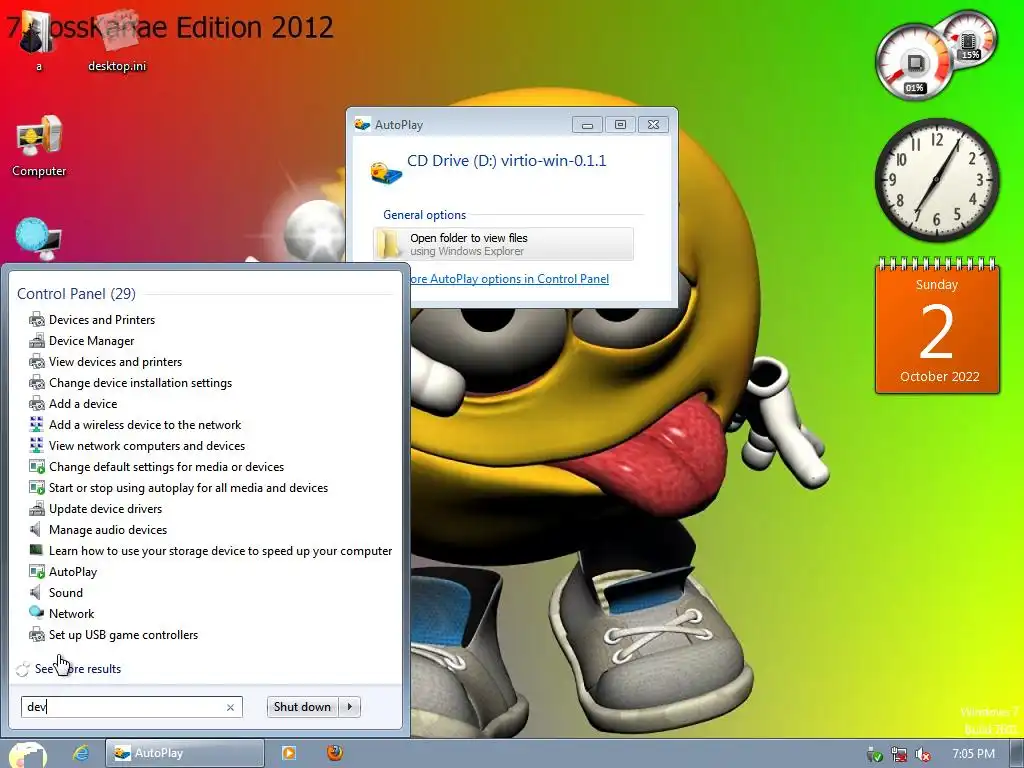
Task: Open Add a wireless device to the network
Action: pos(135,424)
